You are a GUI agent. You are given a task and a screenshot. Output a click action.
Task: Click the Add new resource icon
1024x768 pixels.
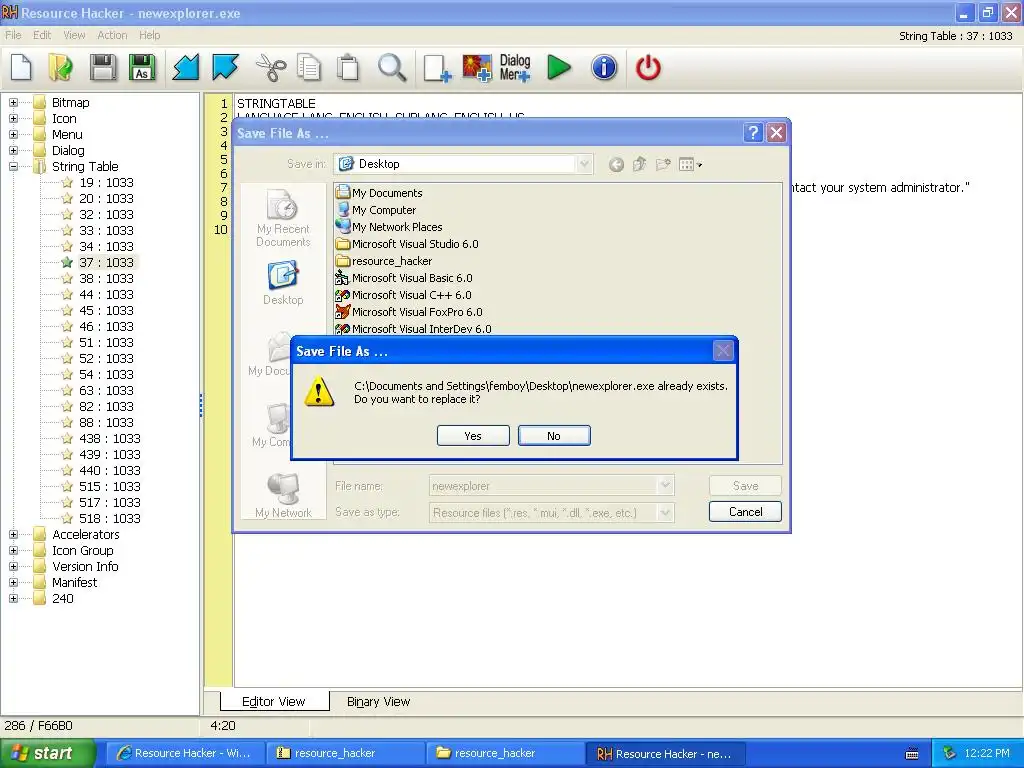click(436, 68)
